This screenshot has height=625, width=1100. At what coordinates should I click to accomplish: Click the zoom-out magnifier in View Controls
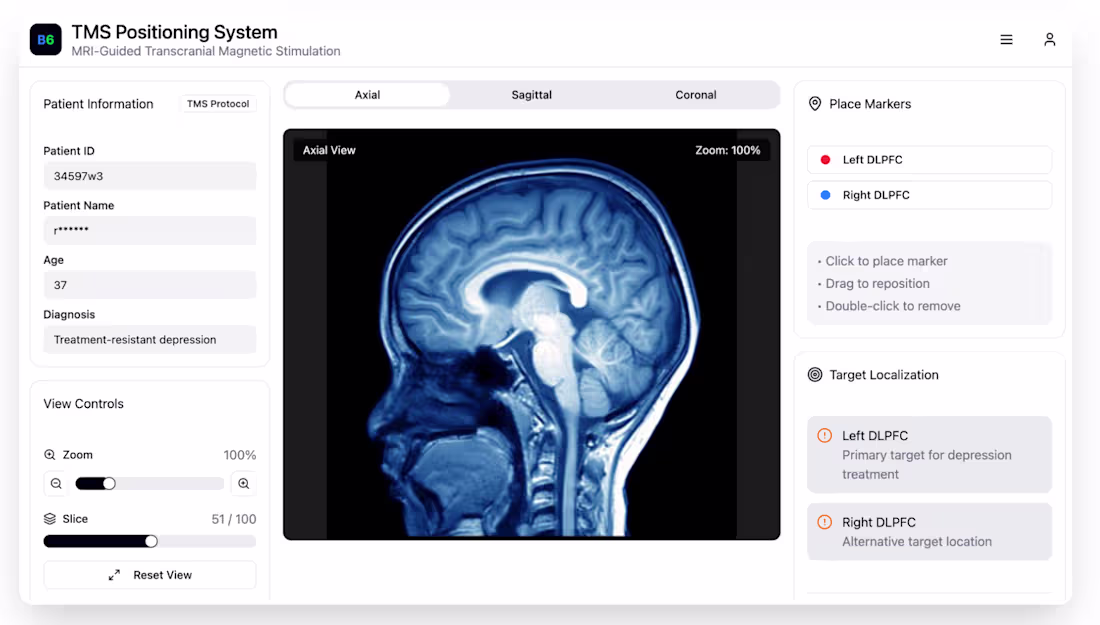click(x=56, y=483)
